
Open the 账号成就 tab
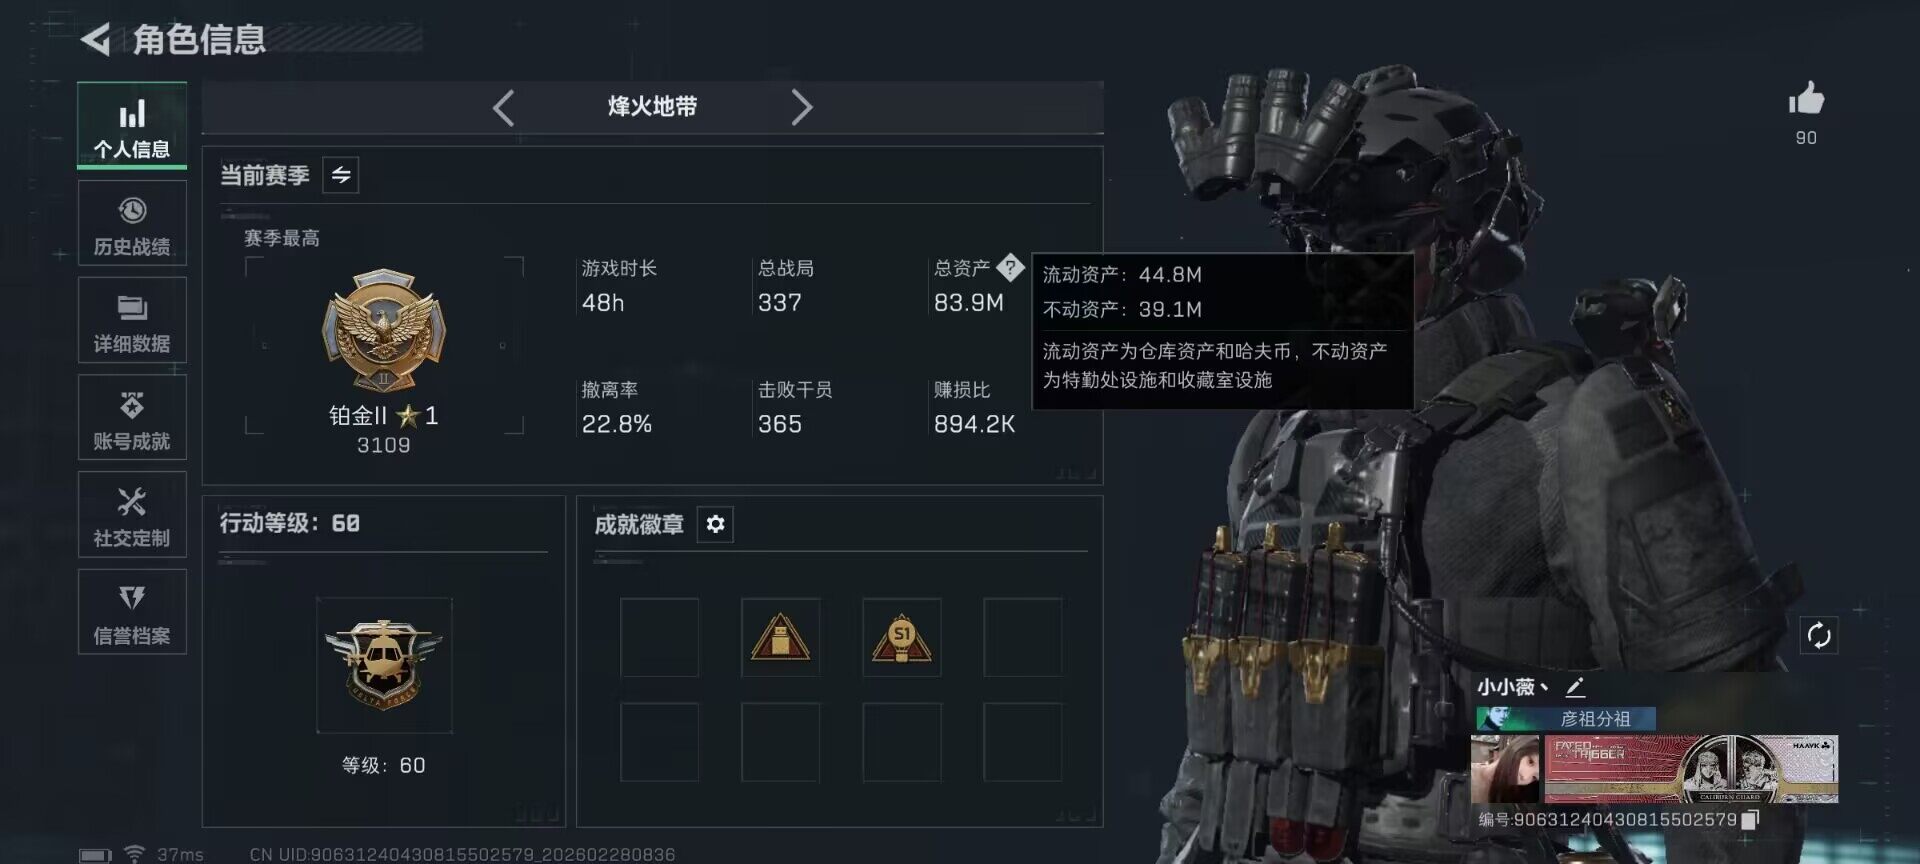point(132,417)
